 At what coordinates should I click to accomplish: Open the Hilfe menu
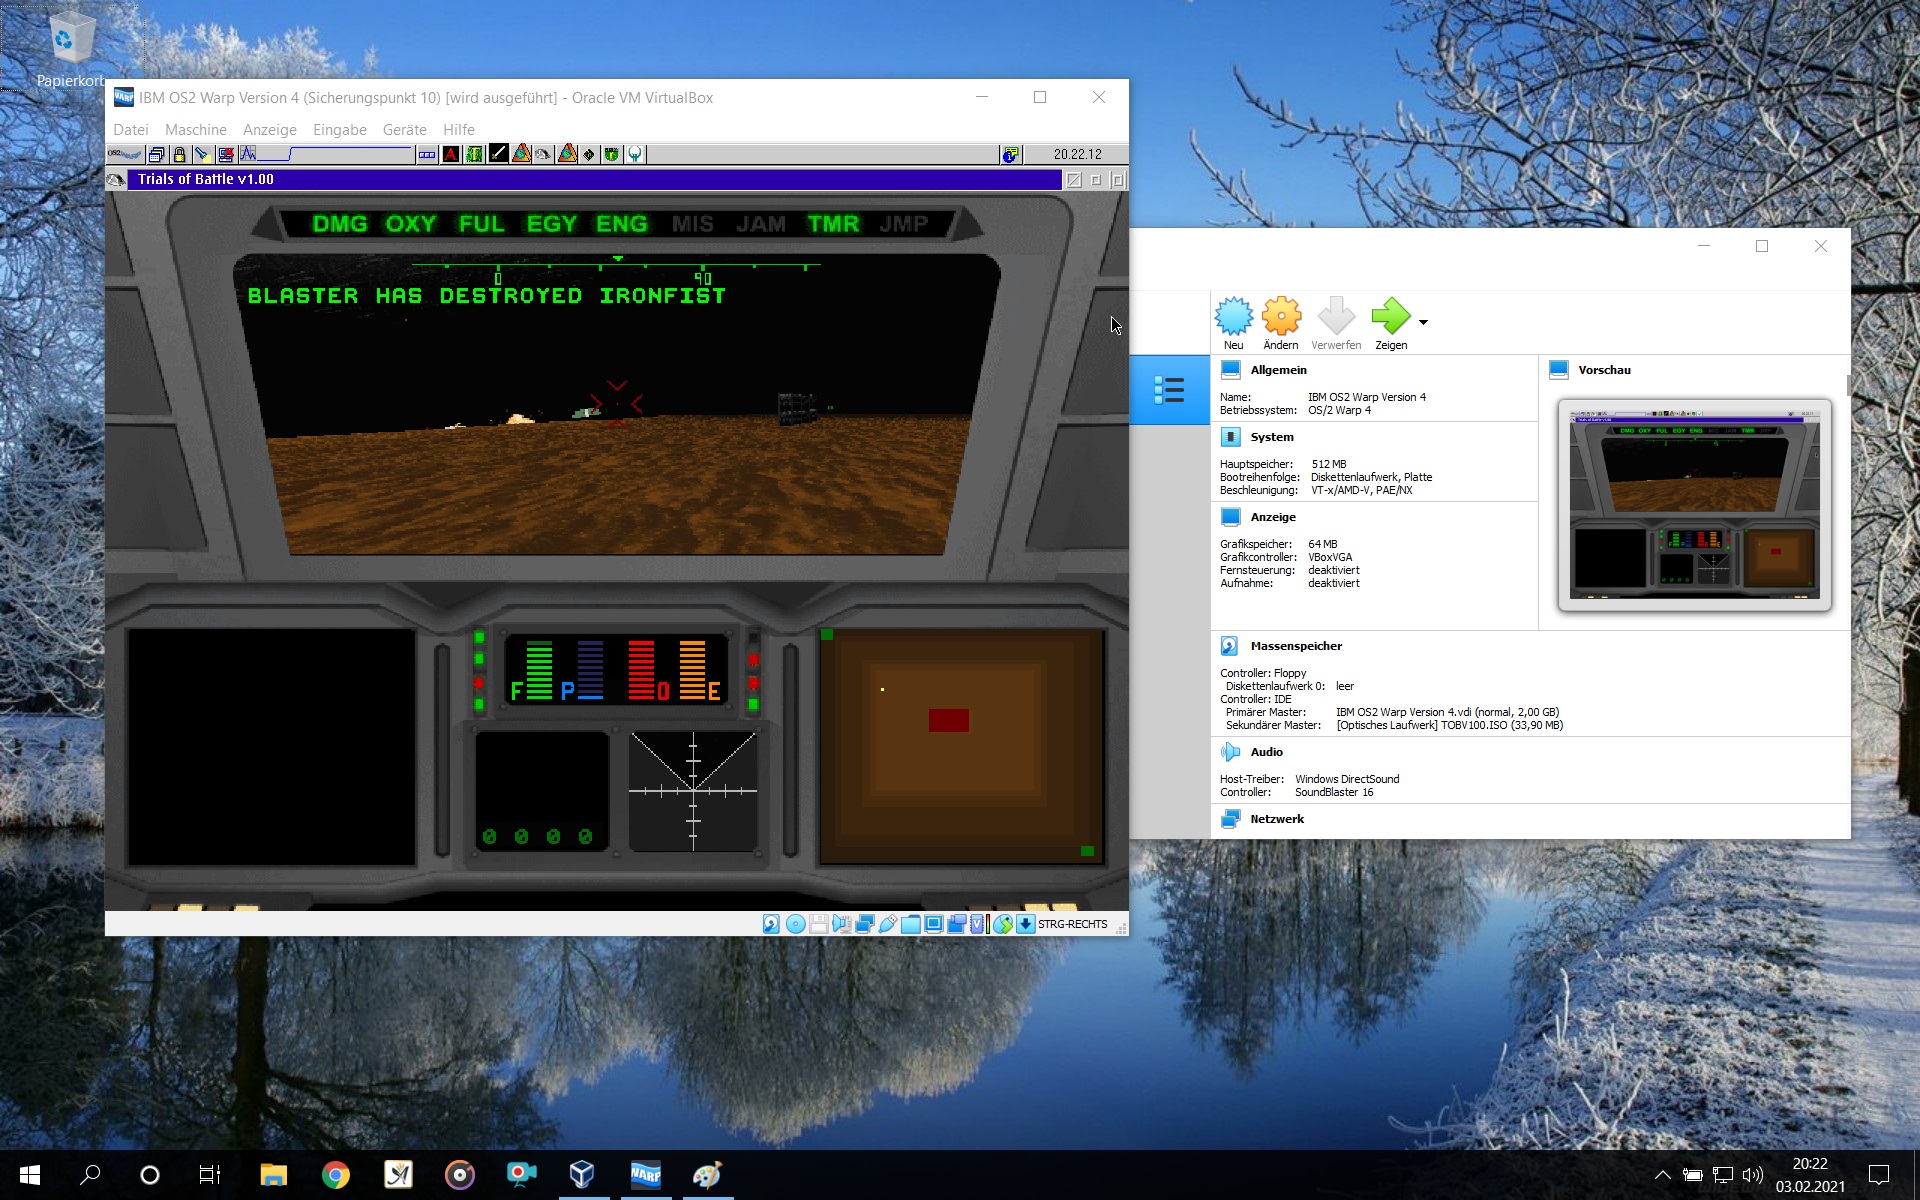(x=459, y=130)
